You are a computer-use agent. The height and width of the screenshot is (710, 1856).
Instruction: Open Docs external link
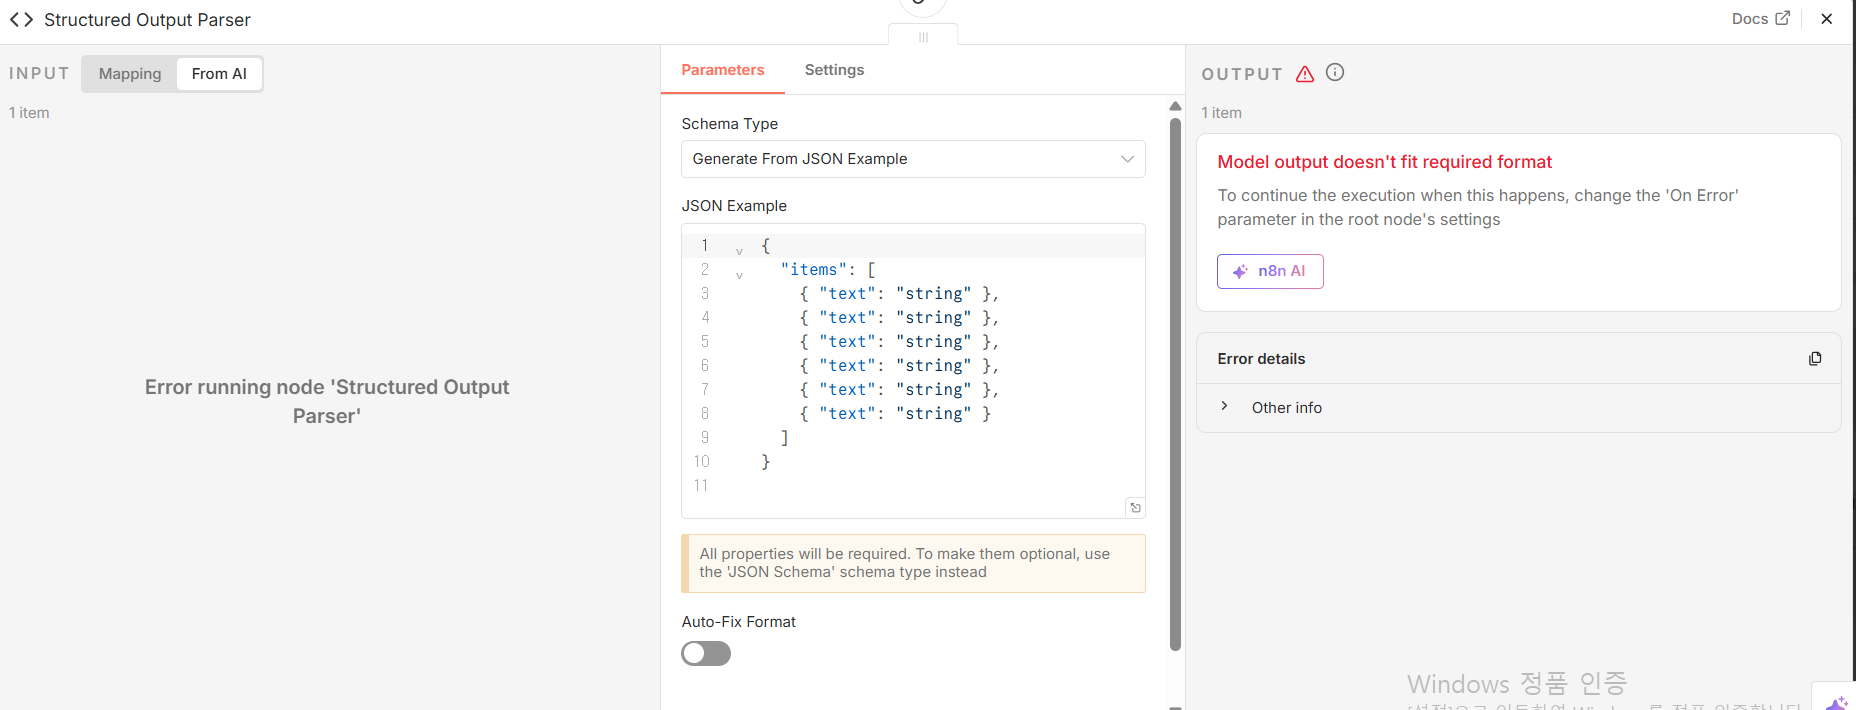[1760, 19]
